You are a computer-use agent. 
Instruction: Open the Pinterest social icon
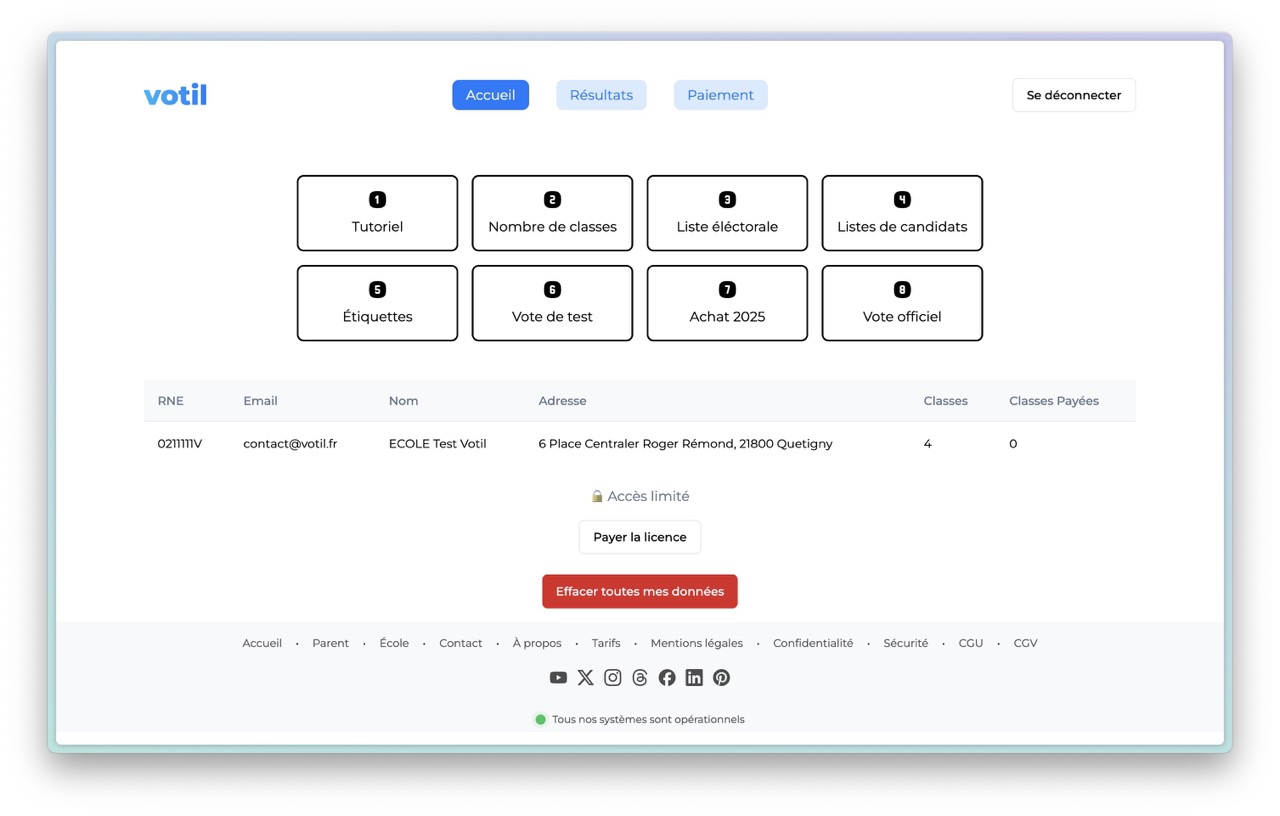point(721,678)
